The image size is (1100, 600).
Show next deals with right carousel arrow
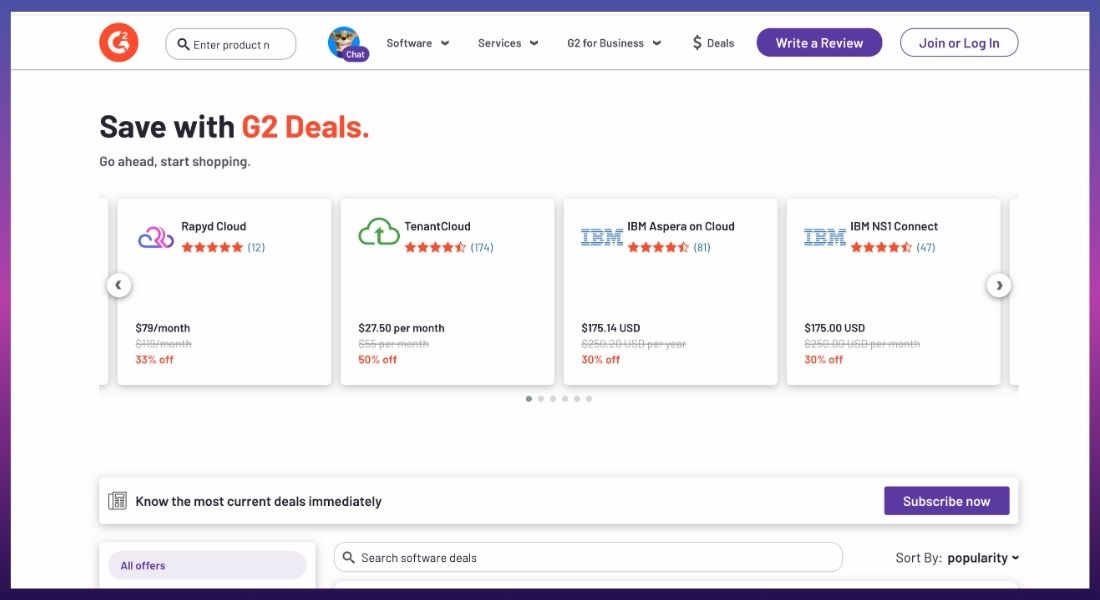(x=999, y=285)
